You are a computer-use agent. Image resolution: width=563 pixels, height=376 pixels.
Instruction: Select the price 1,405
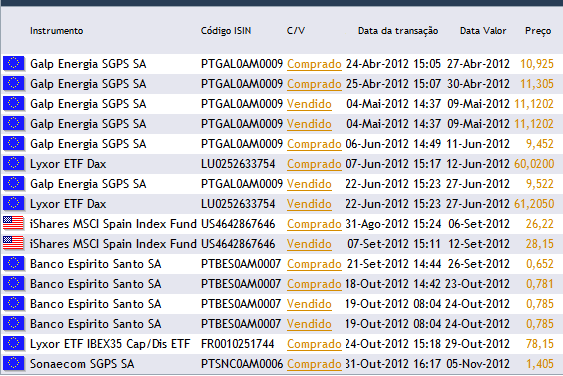tap(540, 364)
